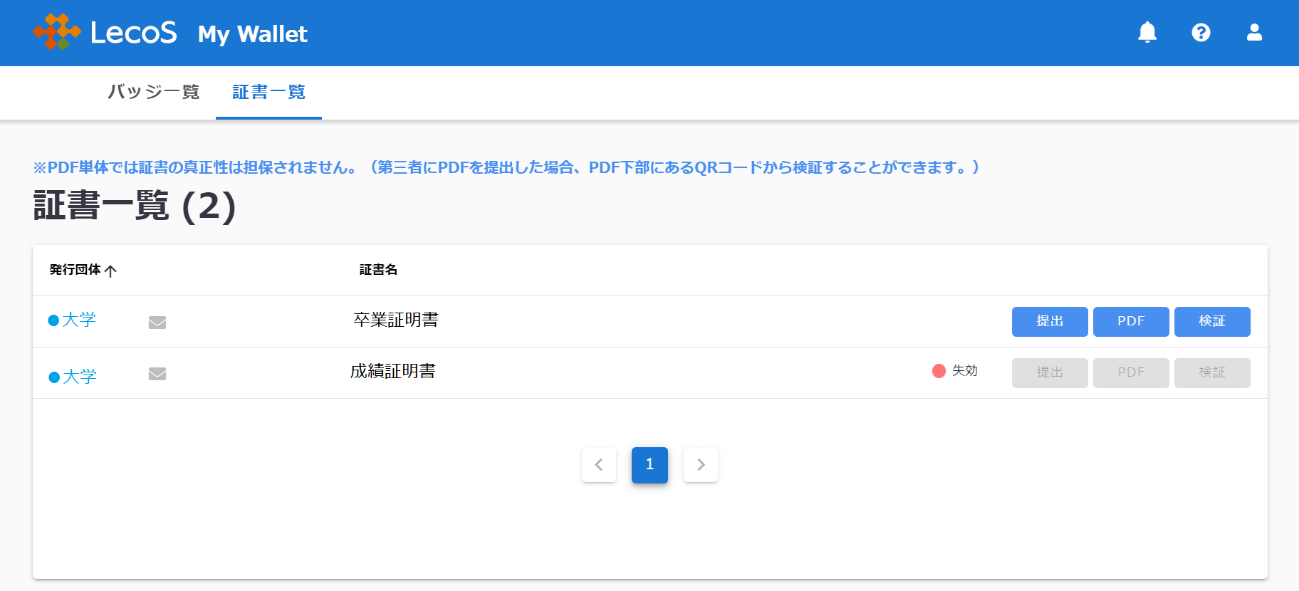Go to previous page chevron

click(599, 464)
